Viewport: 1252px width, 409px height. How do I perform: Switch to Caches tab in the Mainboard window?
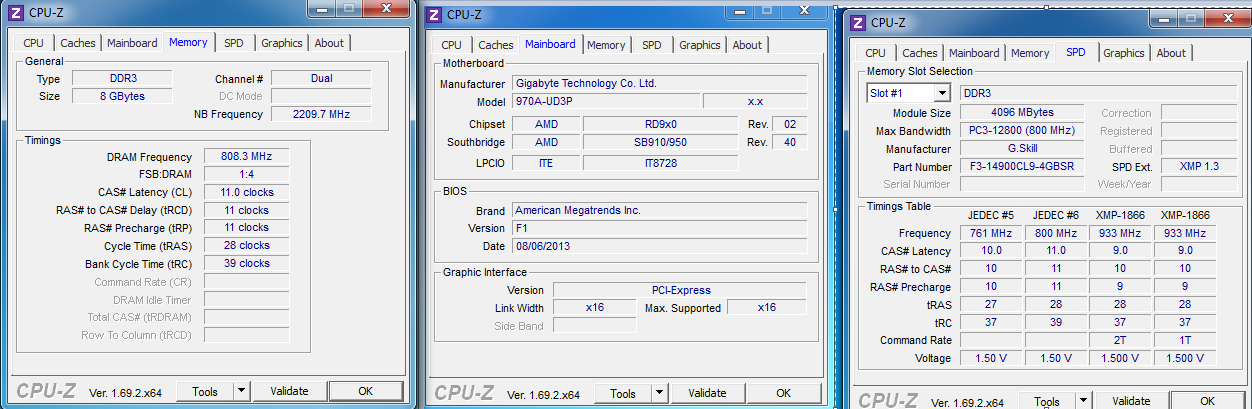(495, 45)
